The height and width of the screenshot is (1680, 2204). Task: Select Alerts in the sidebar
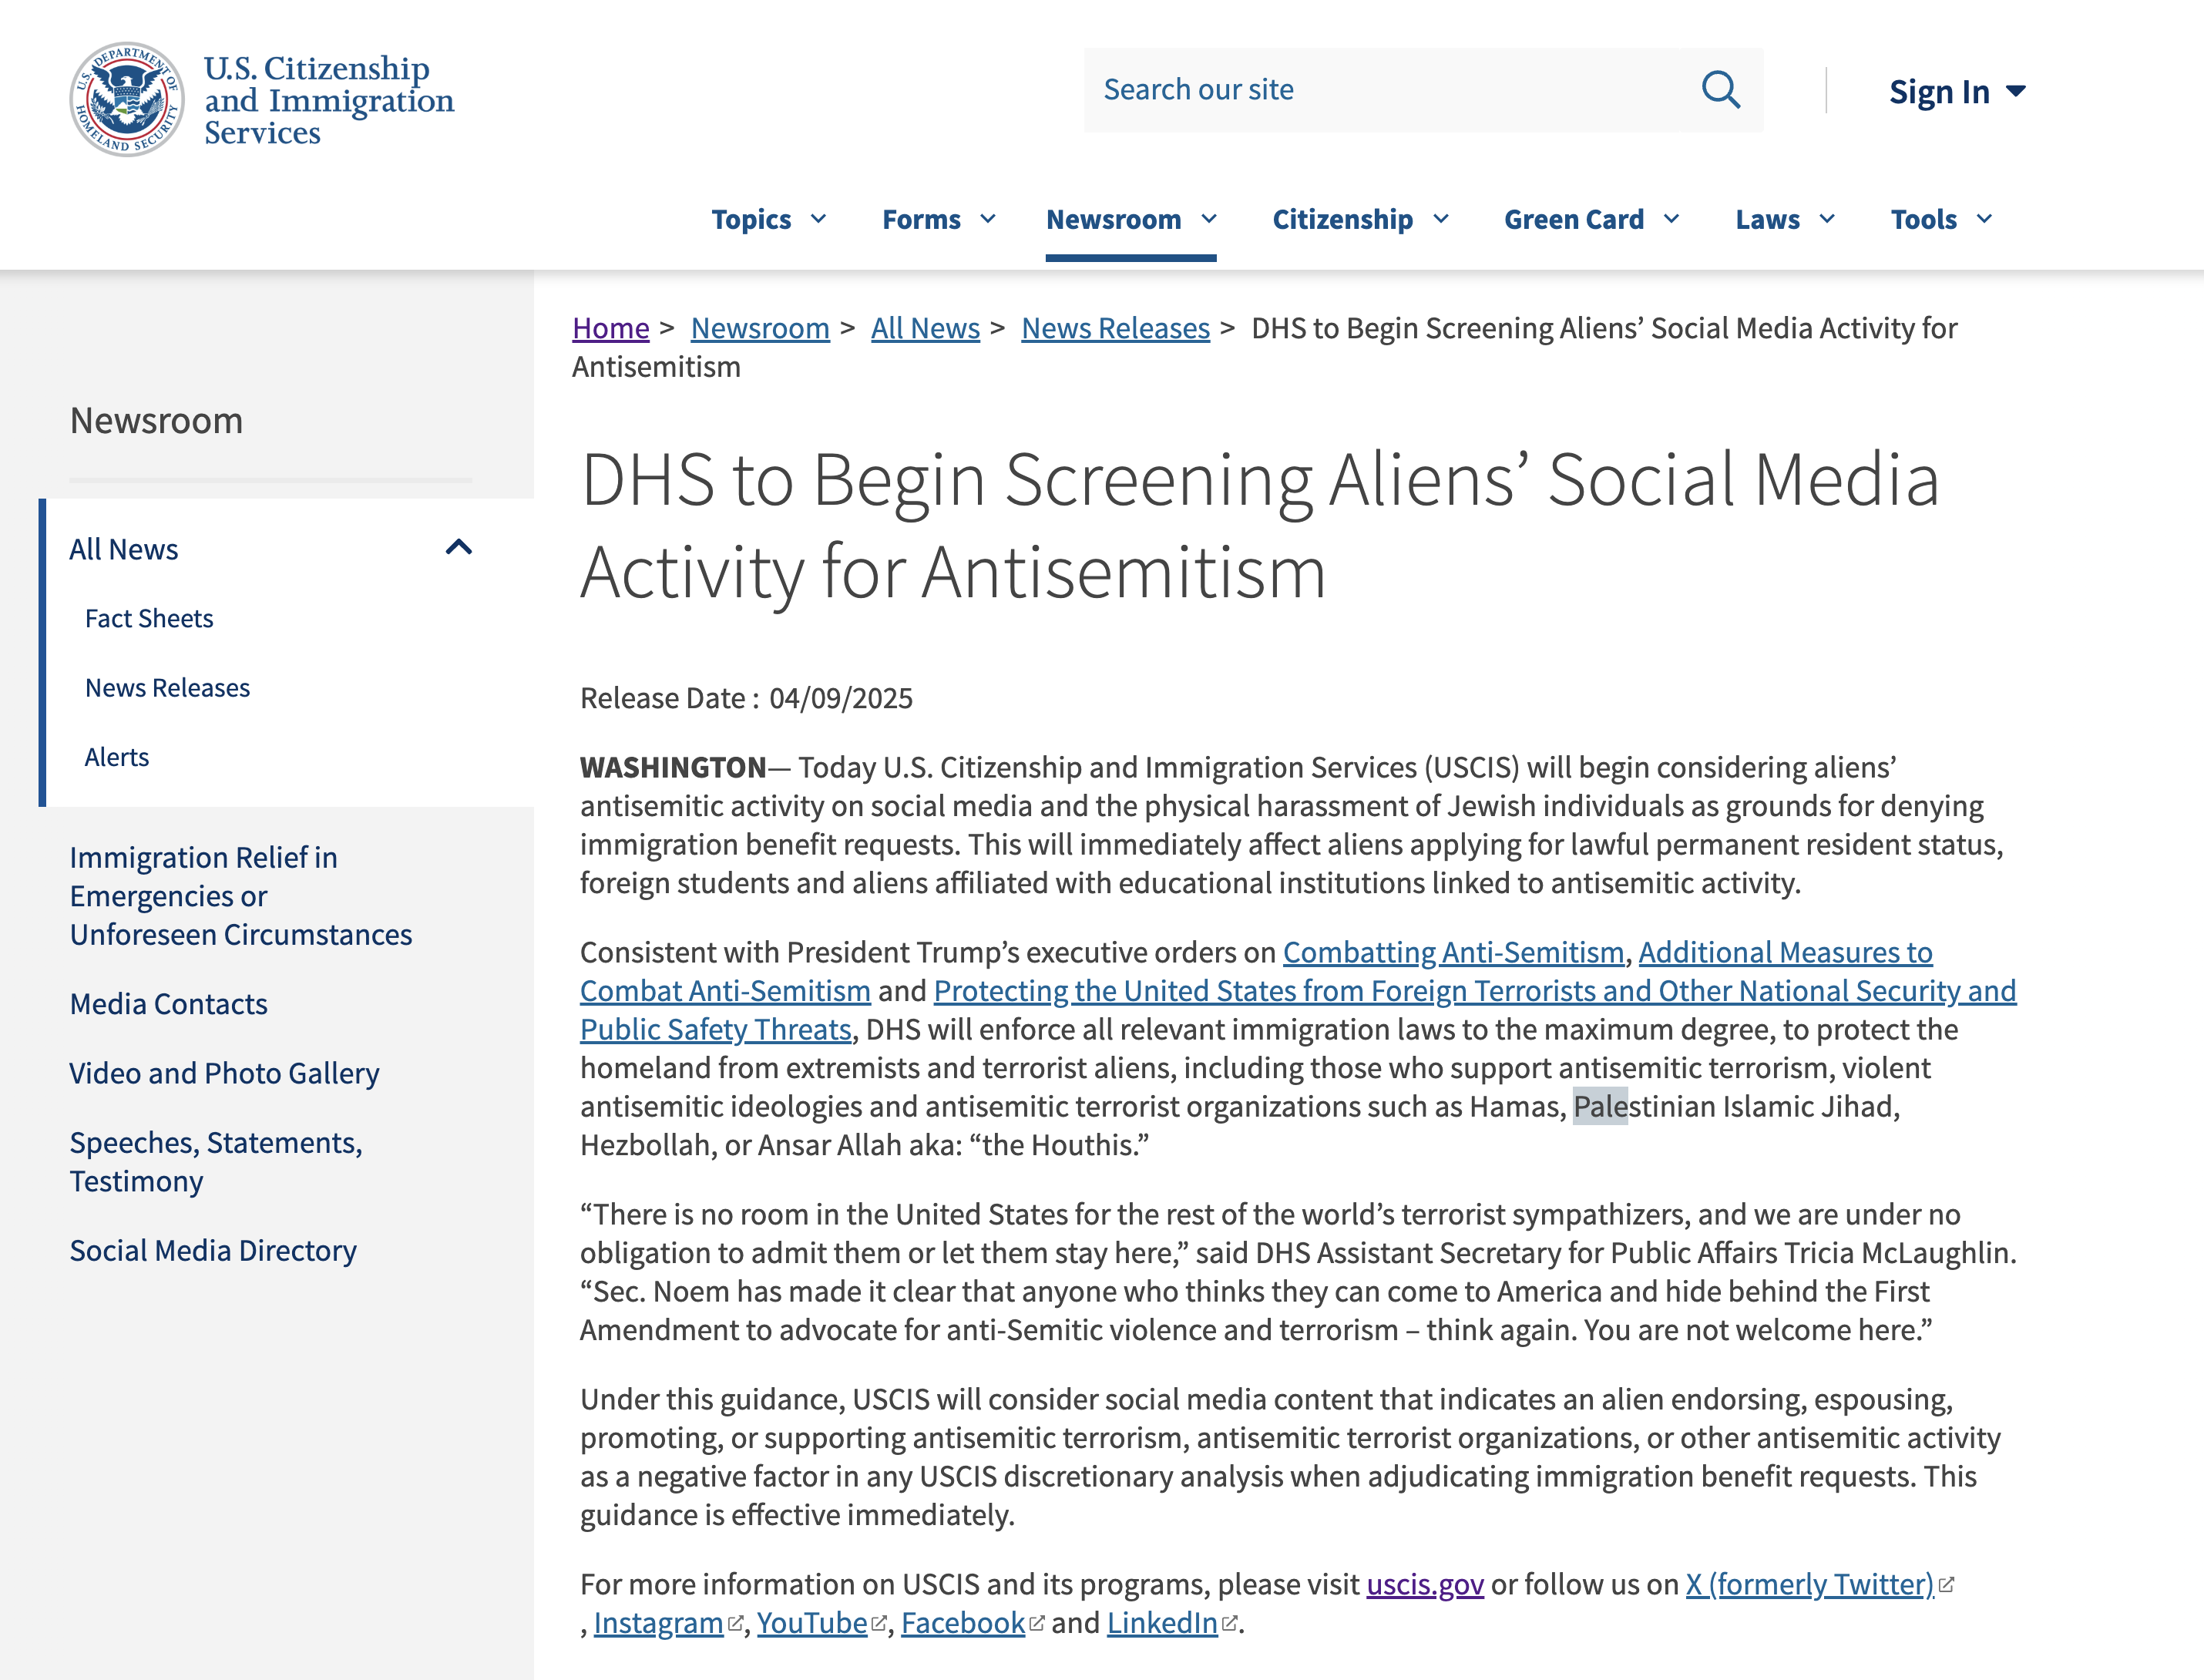pos(117,757)
